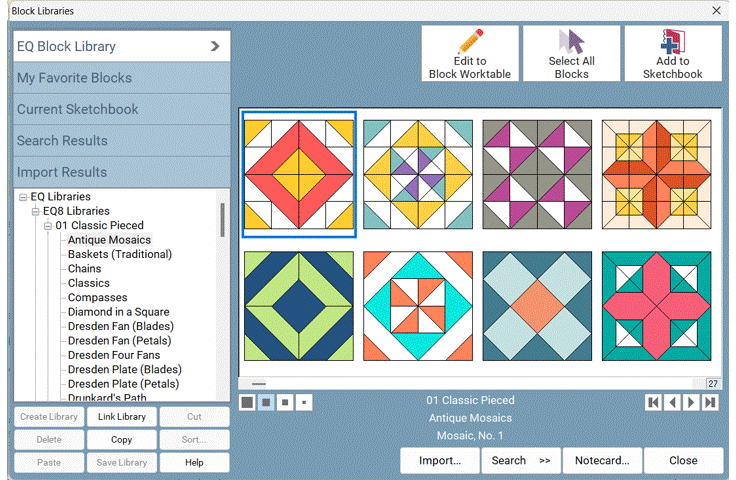Click the Link Library button
Image resolution: width=736 pixels, height=480 pixels.
121,416
